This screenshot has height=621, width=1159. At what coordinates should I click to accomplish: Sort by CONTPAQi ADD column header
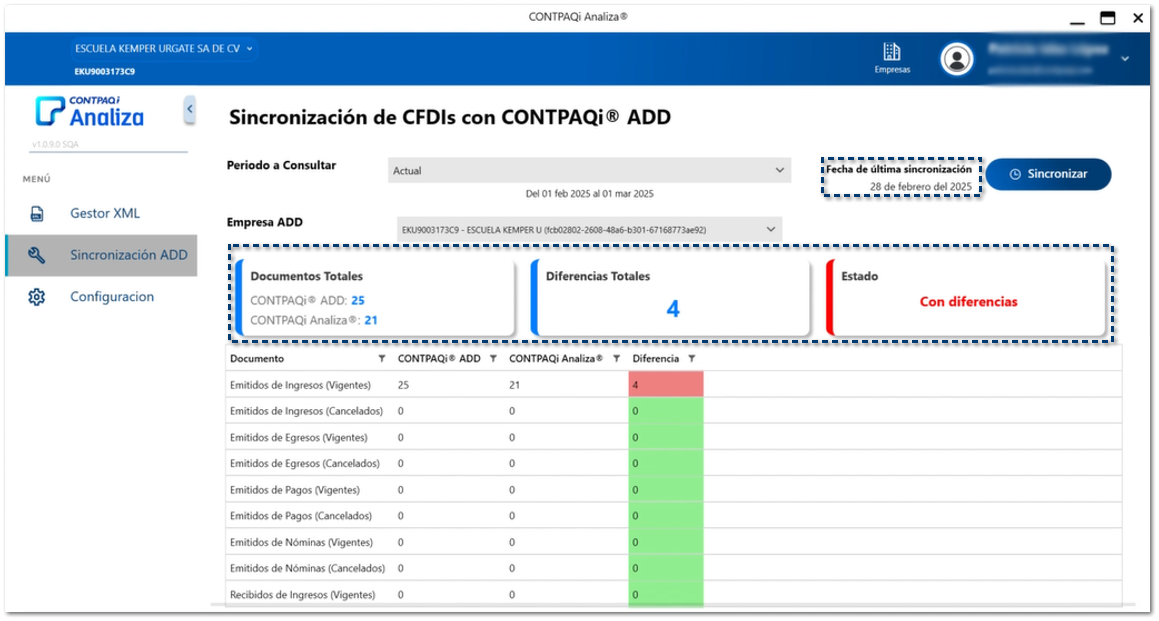click(439, 359)
